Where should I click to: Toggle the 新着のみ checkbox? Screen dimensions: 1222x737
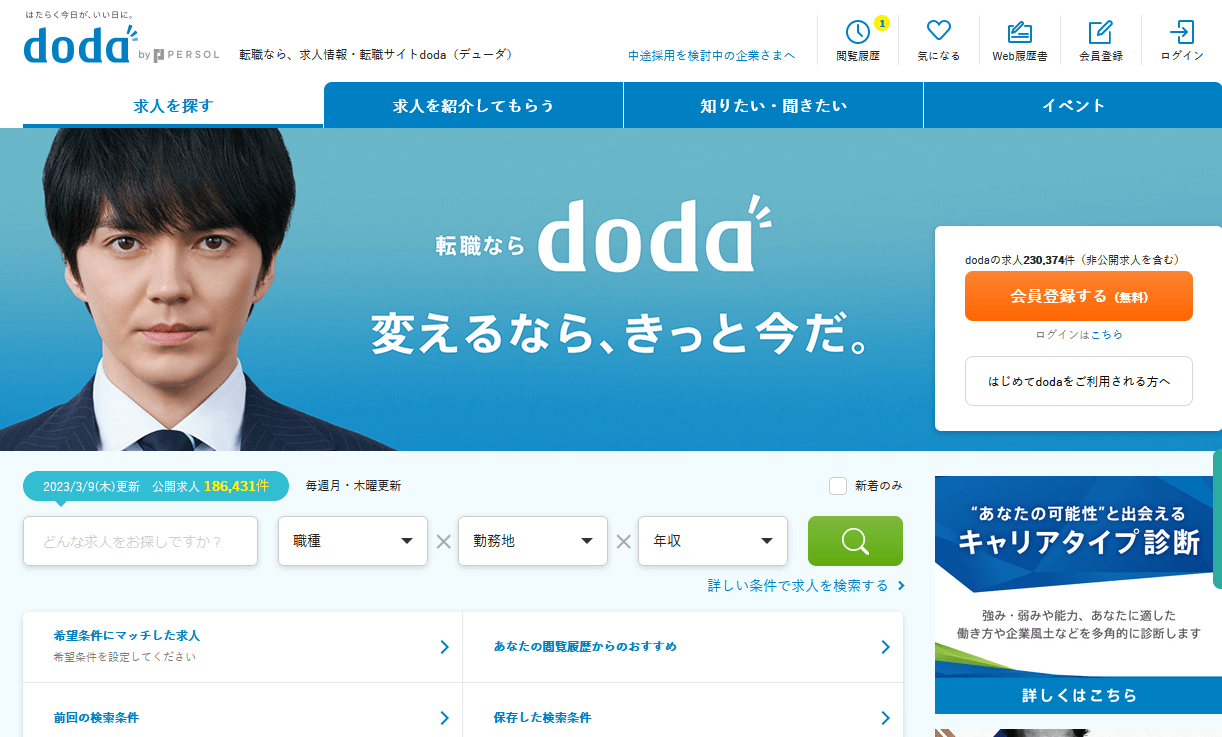(x=838, y=486)
